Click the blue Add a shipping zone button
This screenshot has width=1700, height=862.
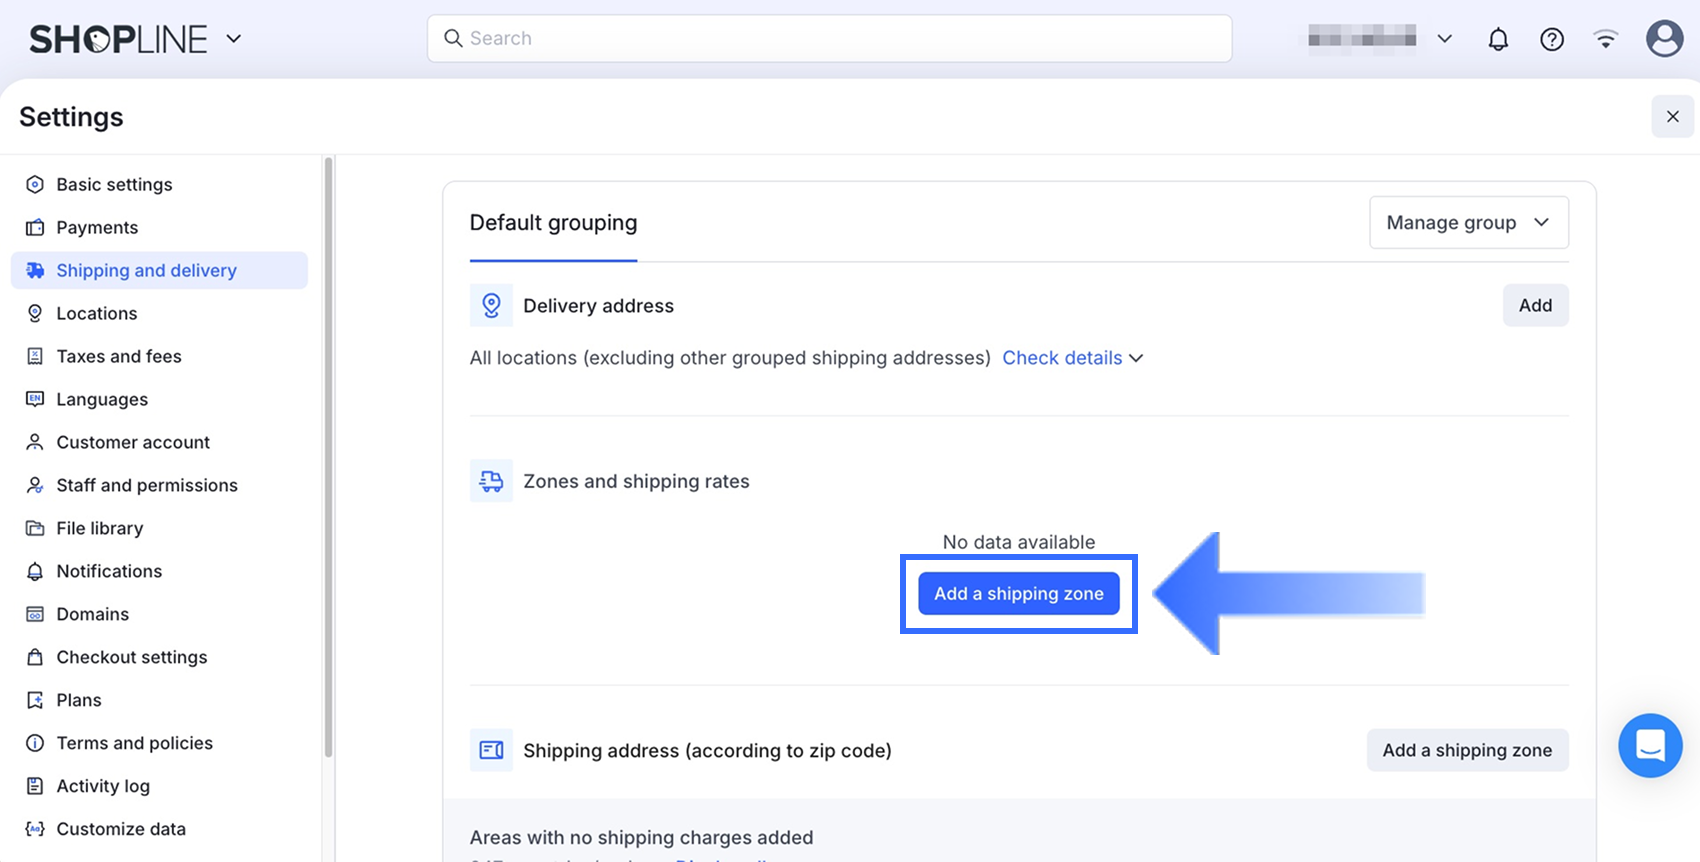[1019, 594]
